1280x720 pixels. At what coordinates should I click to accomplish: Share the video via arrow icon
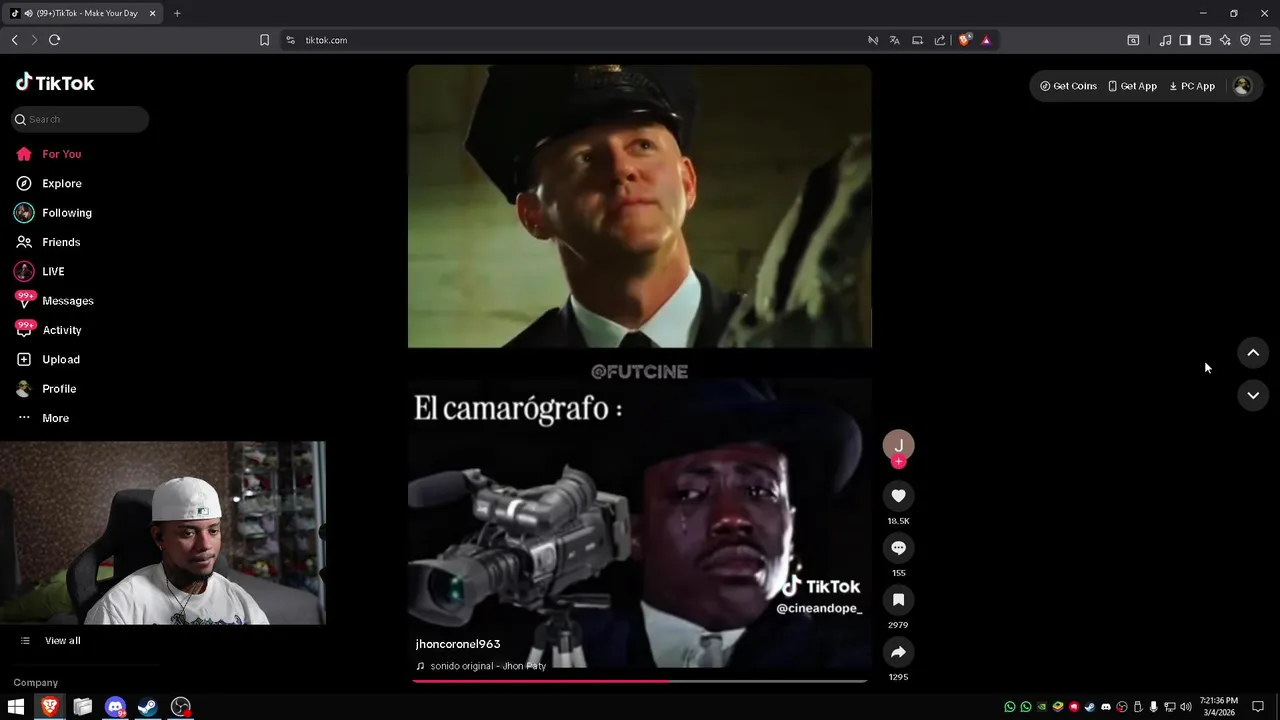pos(898,652)
